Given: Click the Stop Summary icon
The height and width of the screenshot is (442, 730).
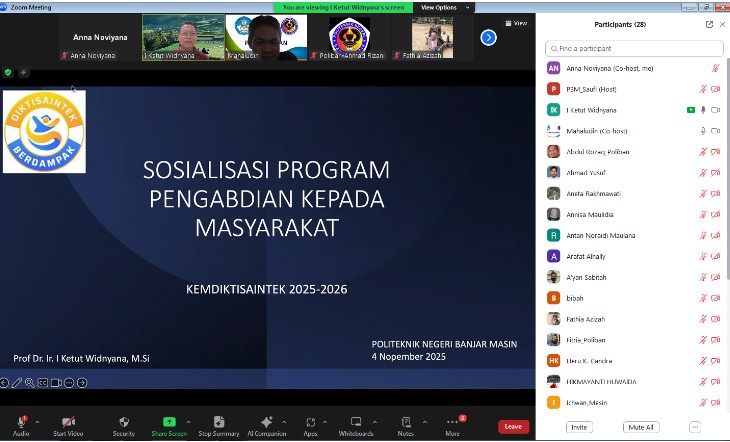Looking at the screenshot, I should [x=219, y=422].
